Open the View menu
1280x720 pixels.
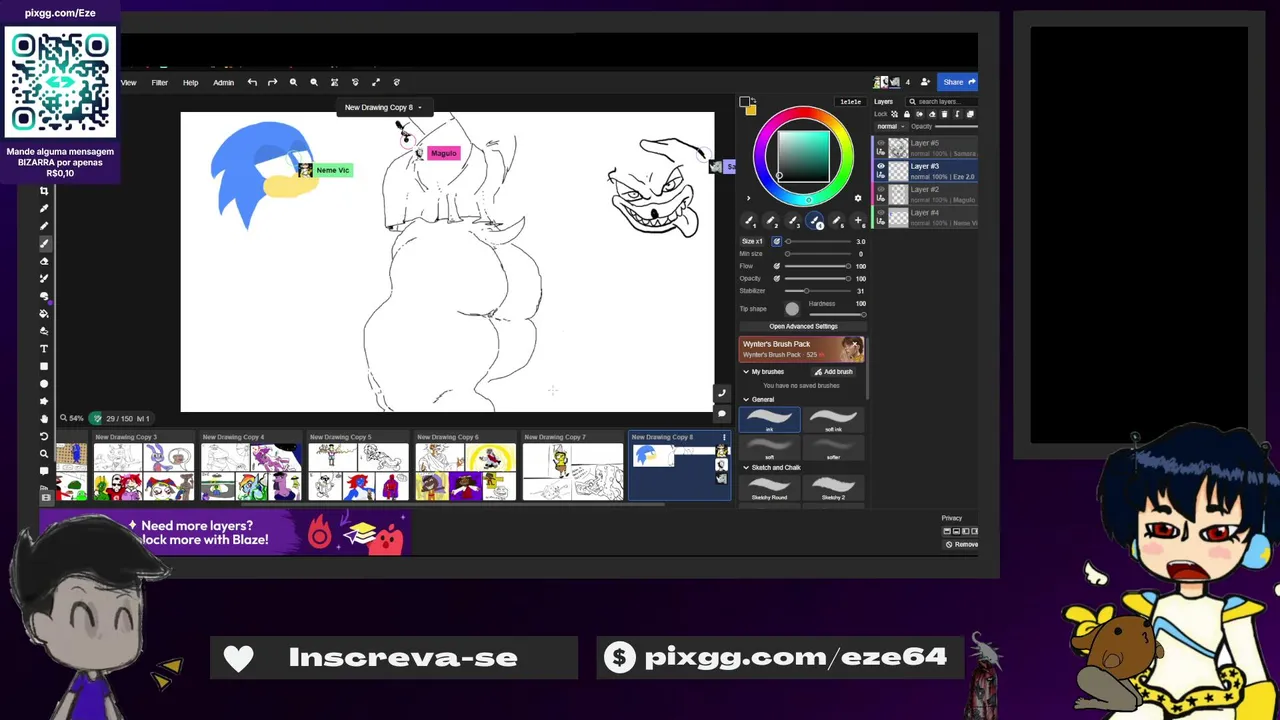[129, 82]
